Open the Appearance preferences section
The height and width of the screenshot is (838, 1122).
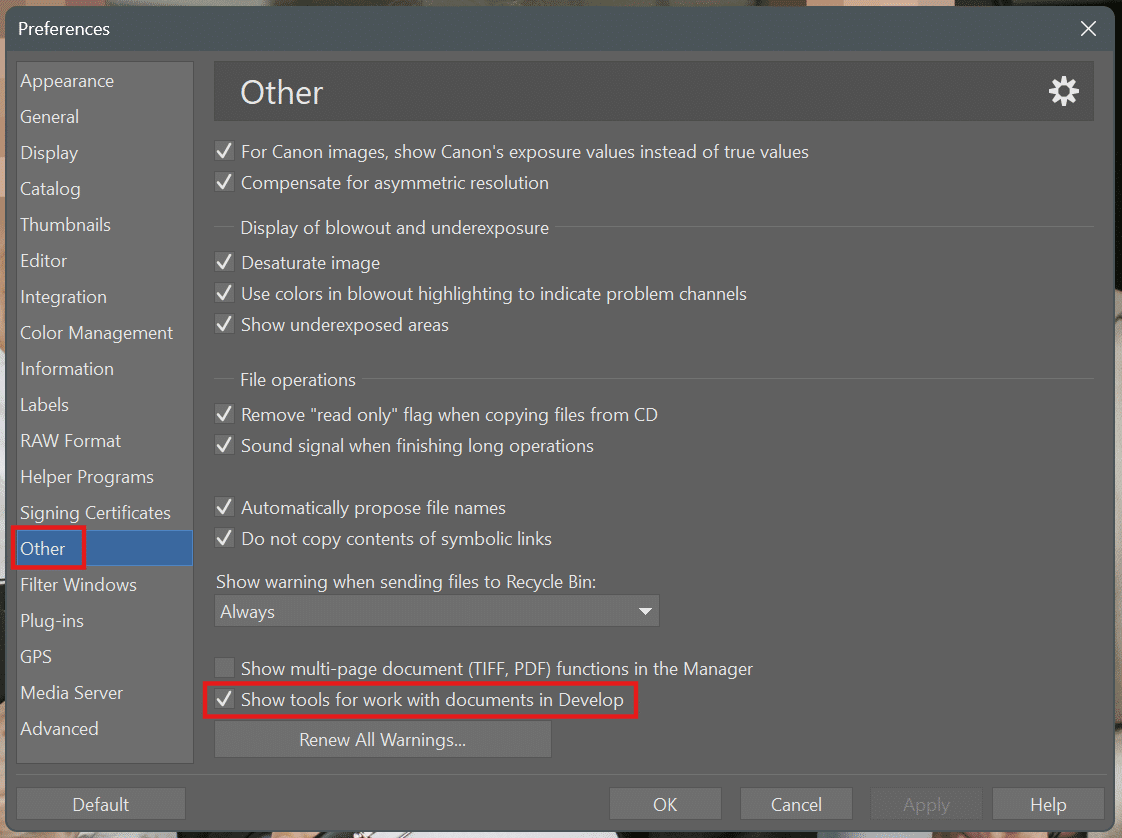(67, 81)
